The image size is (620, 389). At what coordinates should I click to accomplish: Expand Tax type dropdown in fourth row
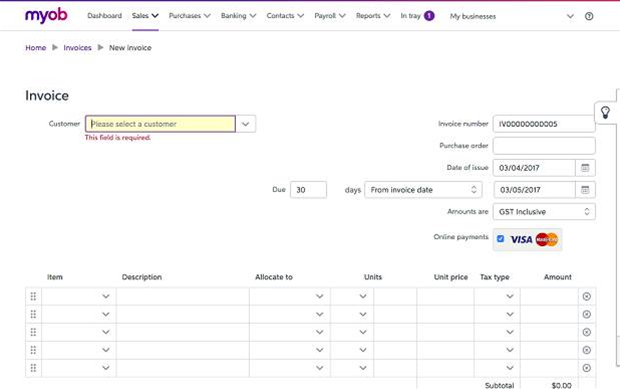tap(510, 350)
